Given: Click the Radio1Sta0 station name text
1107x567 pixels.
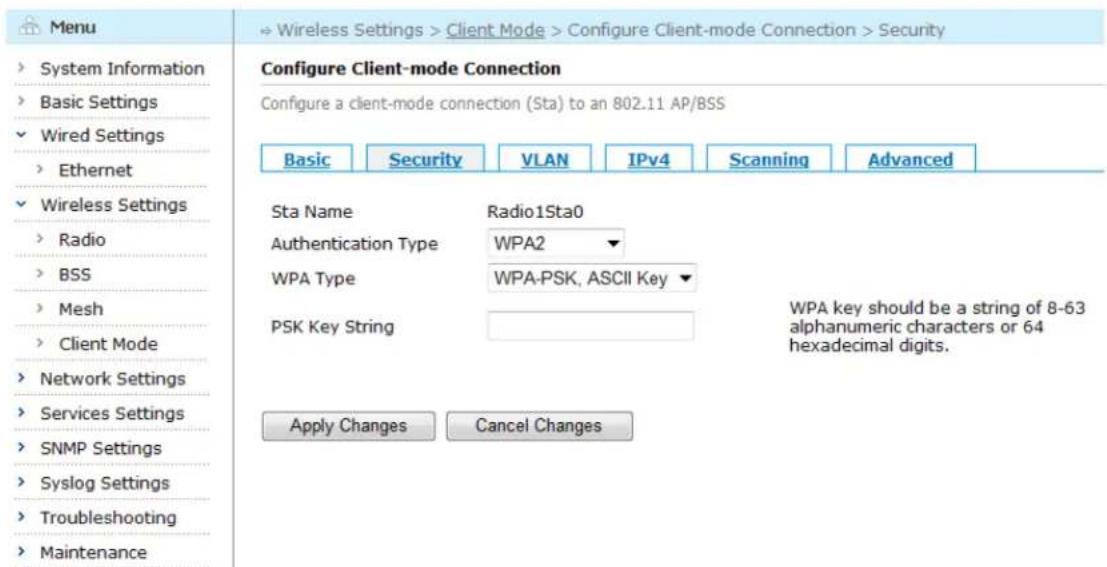Looking at the screenshot, I should [x=536, y=211].
